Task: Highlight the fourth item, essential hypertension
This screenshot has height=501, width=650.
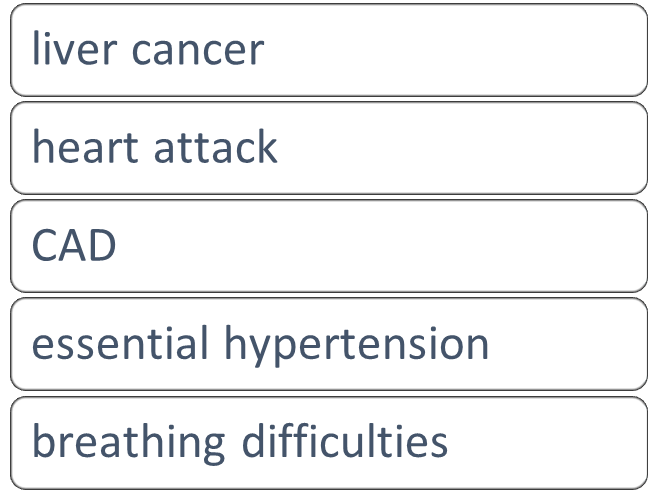Action: (328, 344)
